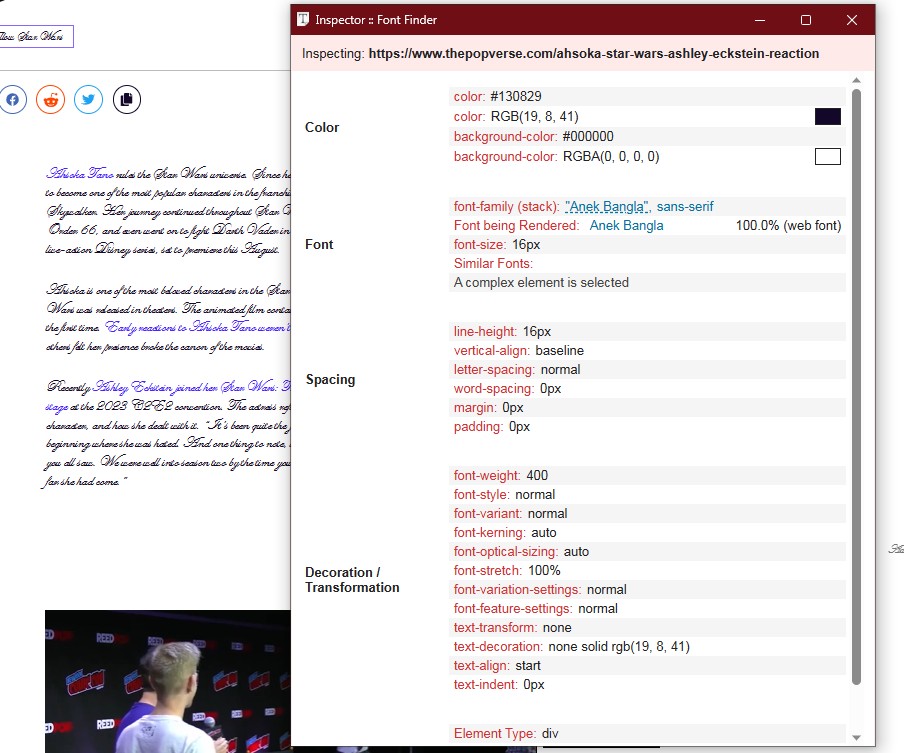Click the Spacing section heading
Image resolution: width=904 pixels, height=753 pixels.
coord(330,379)
